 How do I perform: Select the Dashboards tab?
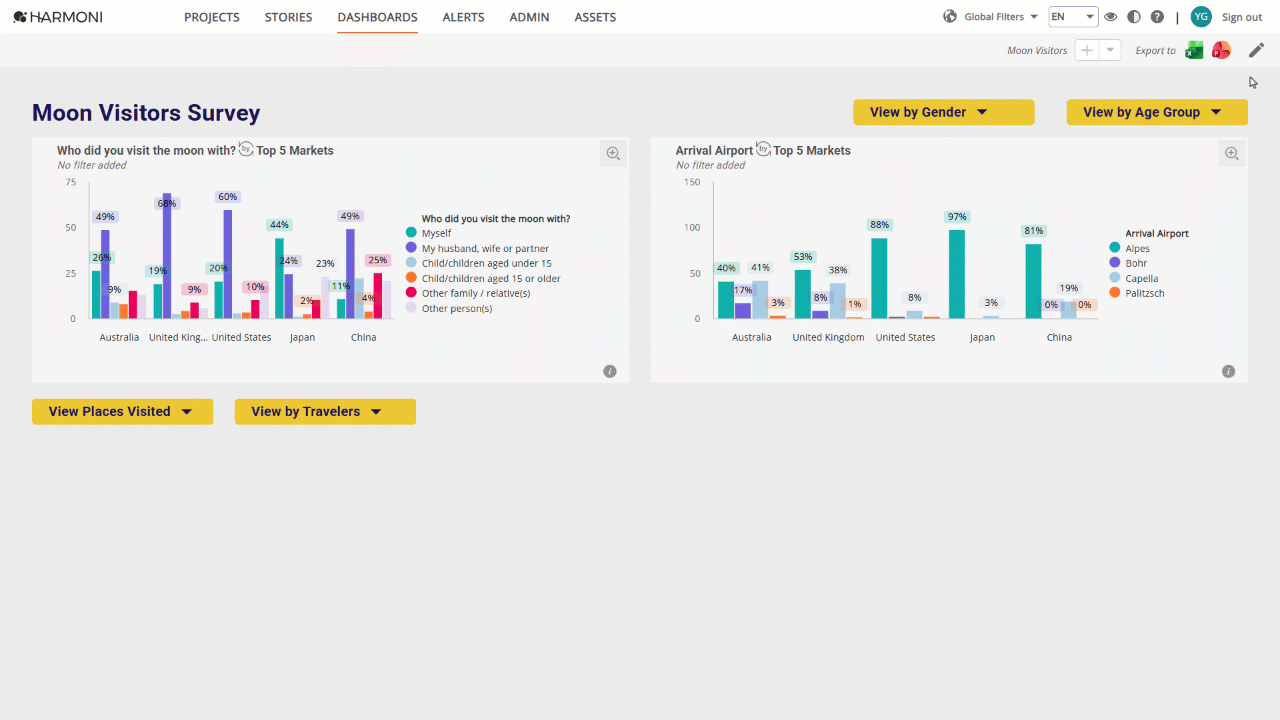pos(377,17)
